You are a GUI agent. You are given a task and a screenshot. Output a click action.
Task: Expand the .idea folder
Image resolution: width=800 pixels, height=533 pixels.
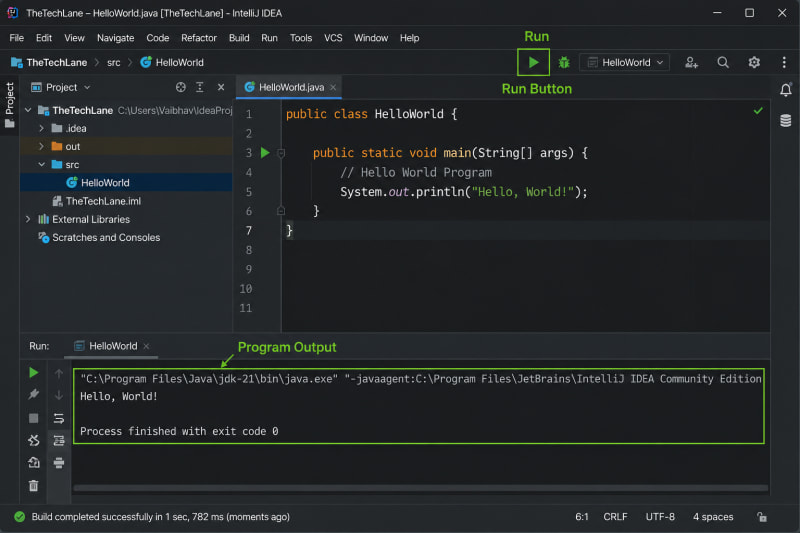pos(41,129)
